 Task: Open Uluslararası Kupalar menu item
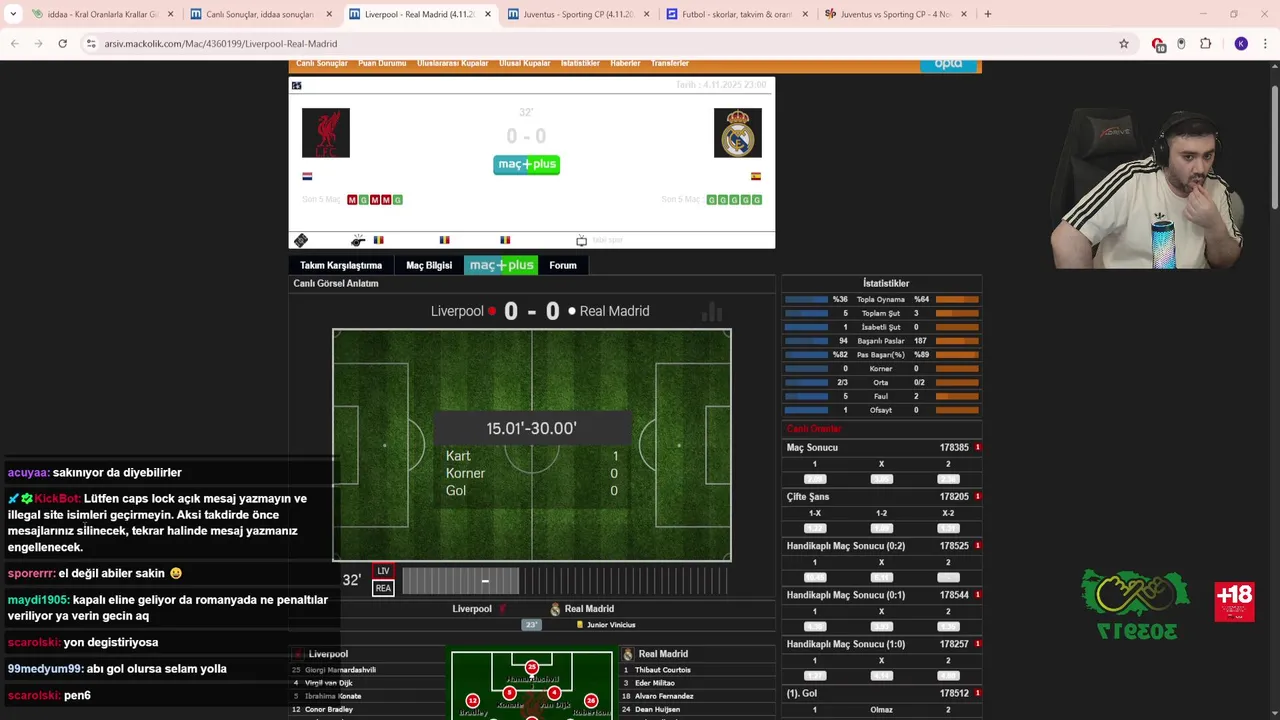(x=453, y=63)
